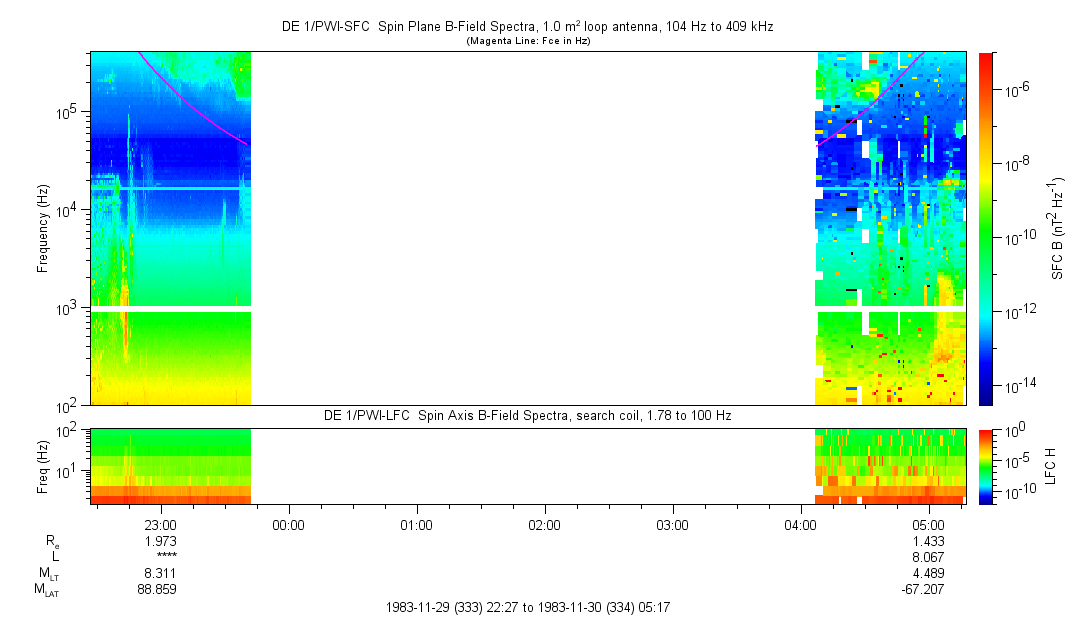Click the 05:00 time axis label
The image size is (1083, 620).
(x=928, y=525)
